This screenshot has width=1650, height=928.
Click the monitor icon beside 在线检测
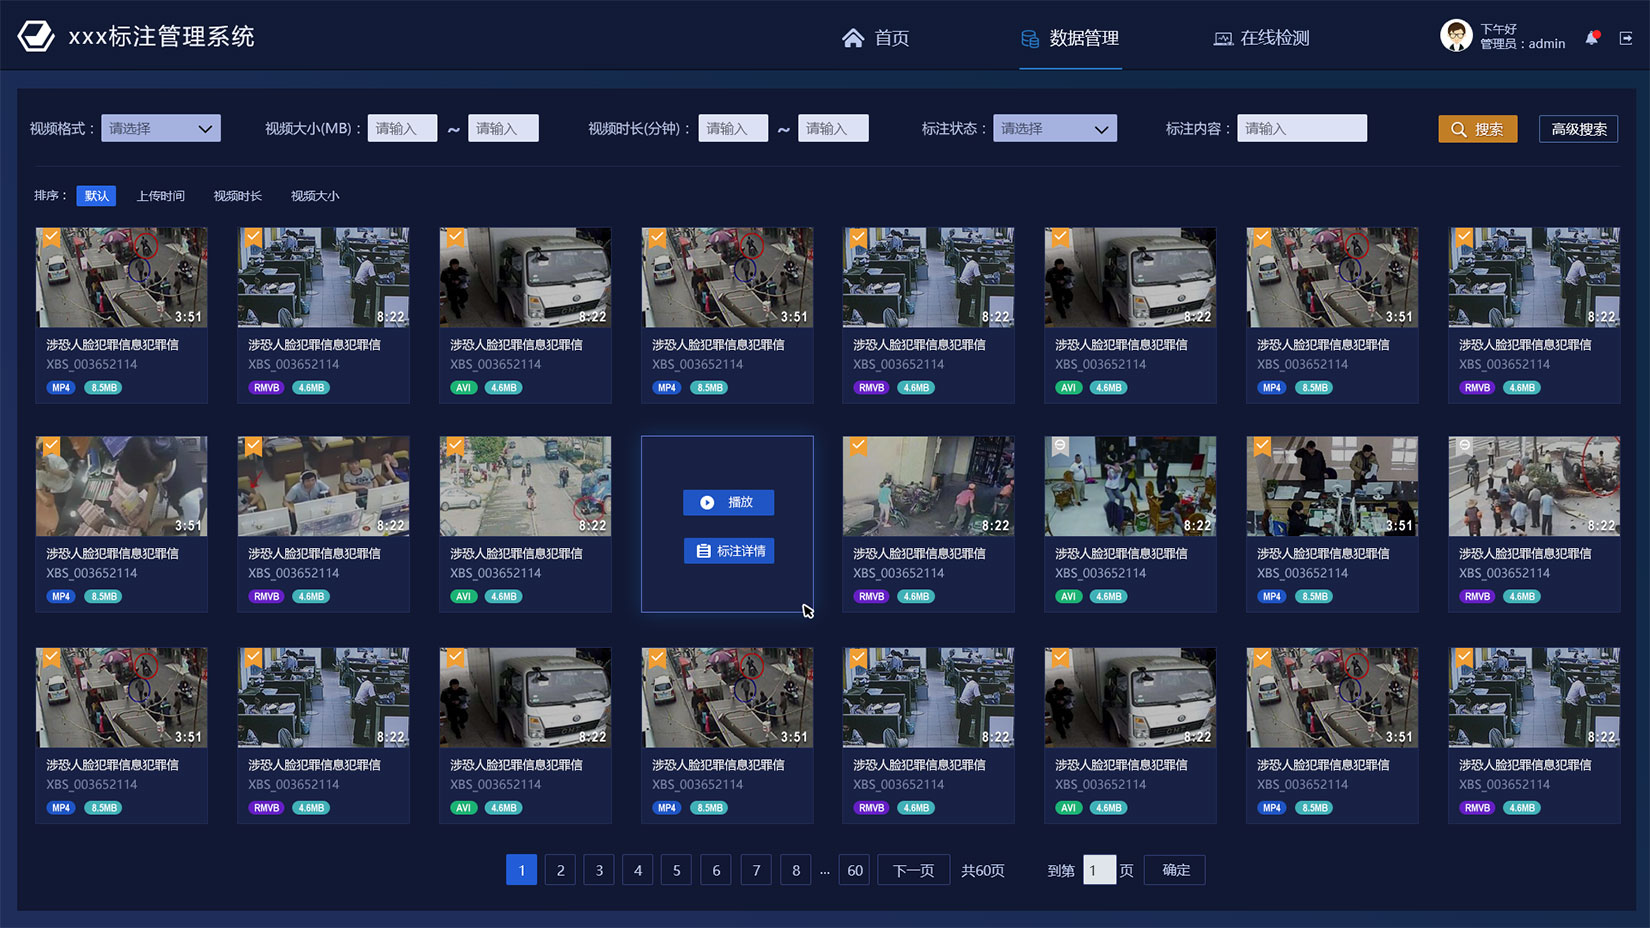1222,38
